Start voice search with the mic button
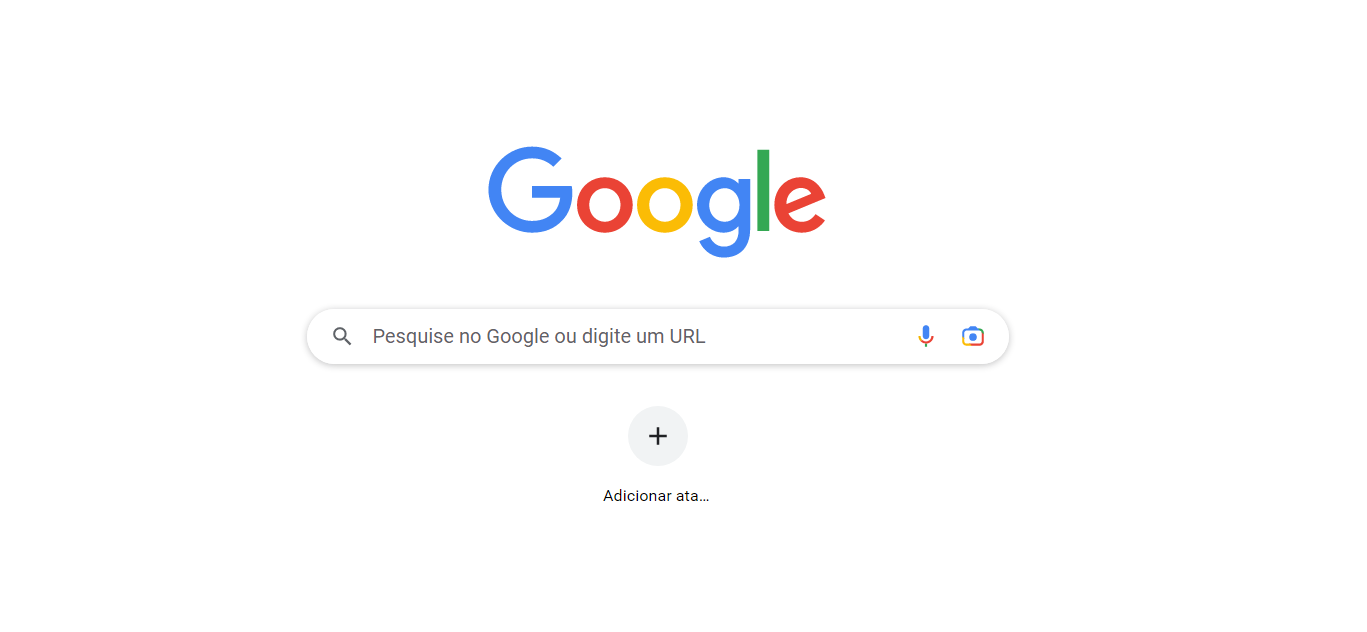 [x=926, y=336]
